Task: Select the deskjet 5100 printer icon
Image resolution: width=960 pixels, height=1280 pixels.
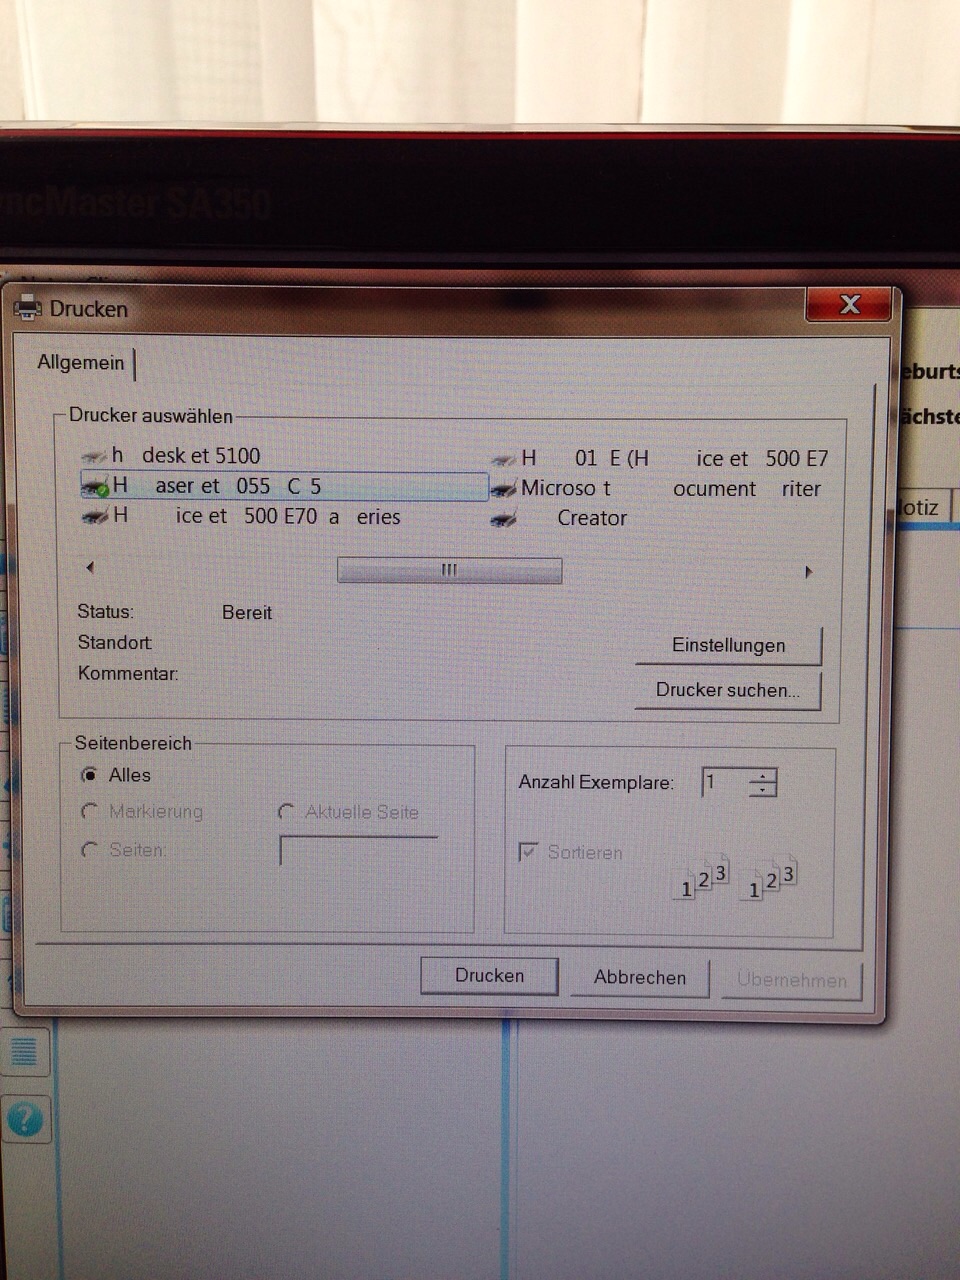Action: pyautogui.click(x=94, y=457)
